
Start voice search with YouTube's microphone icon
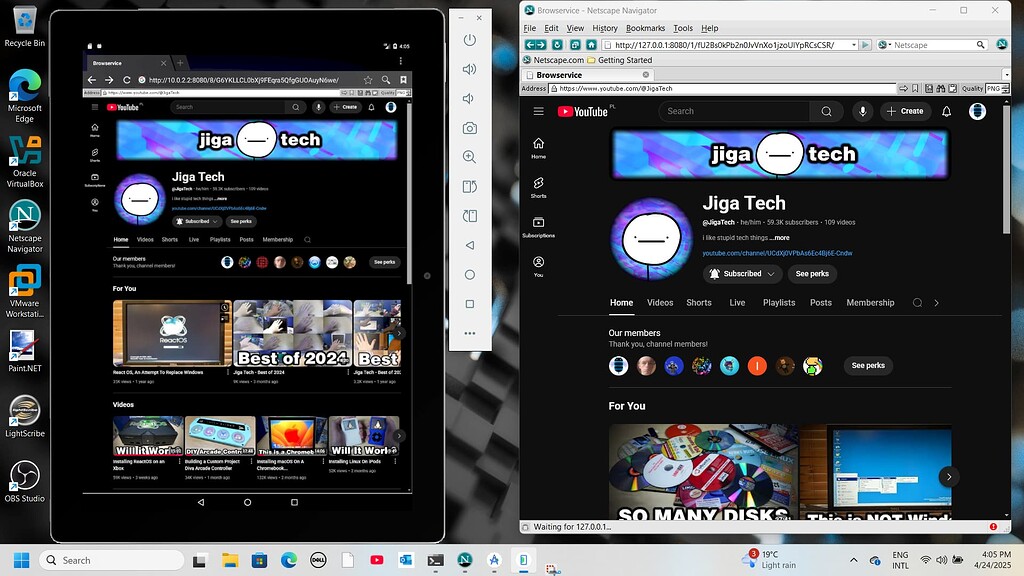point(862,111)
